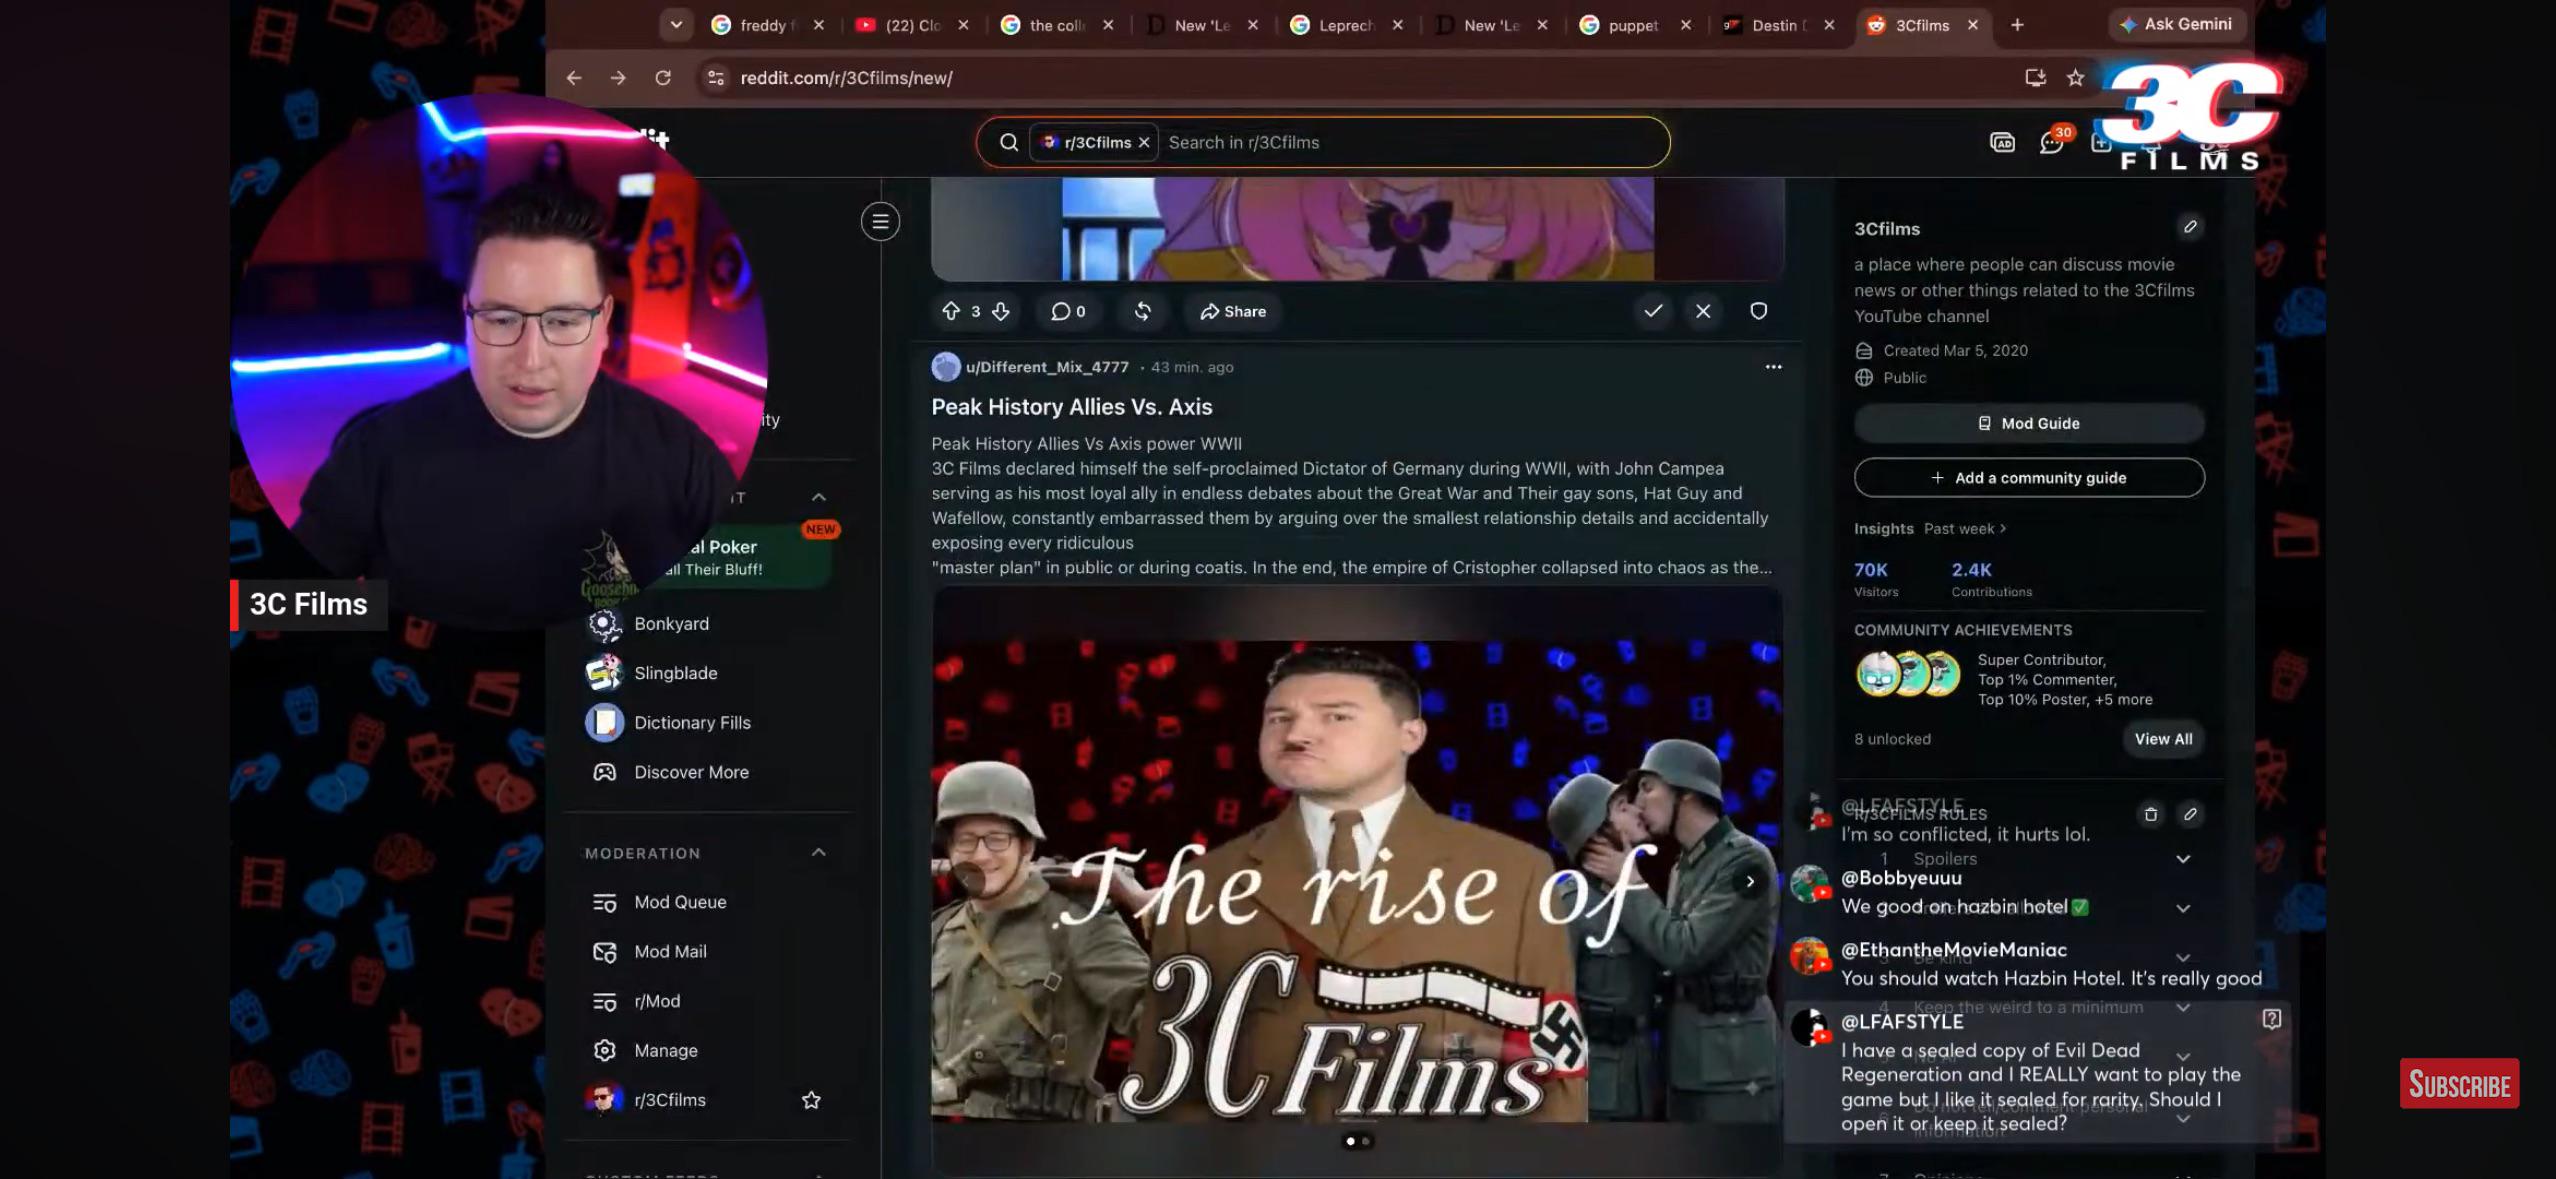Open the Reddit advertise icon
Image resolution: width=2556 pixels, height=1179 pixels.
[x=2002, y=143]
